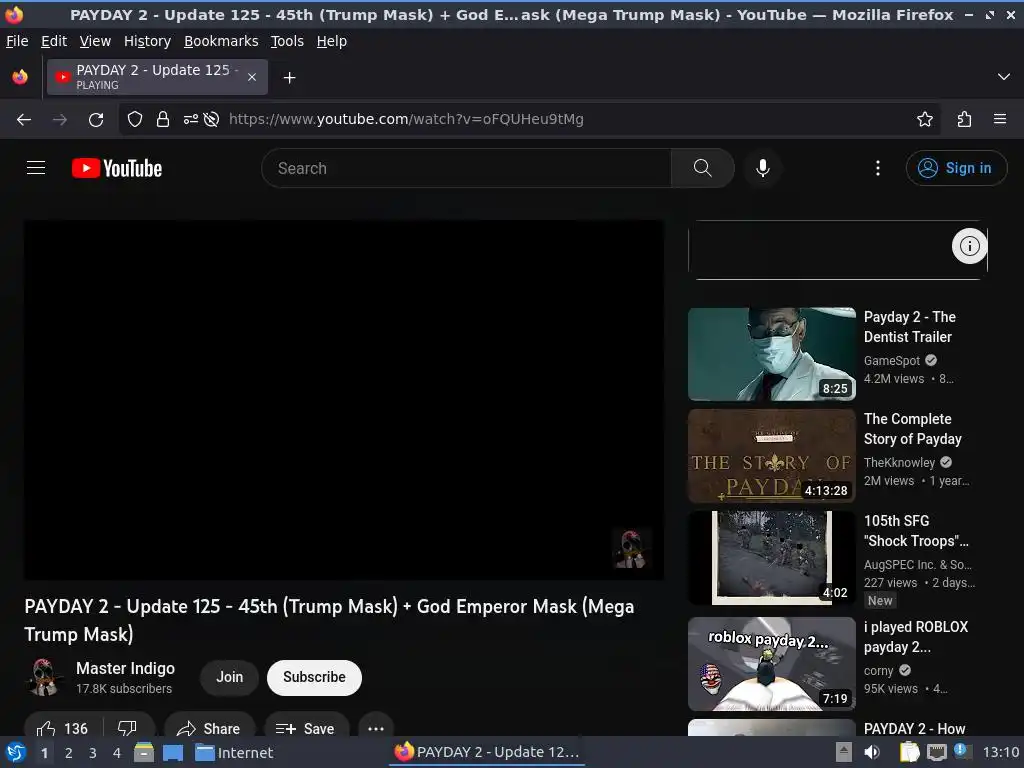The width and height of the screenshot is (1024, 768).
Task: Click the Firefox View icon in the tab bar
Action: 20,77
